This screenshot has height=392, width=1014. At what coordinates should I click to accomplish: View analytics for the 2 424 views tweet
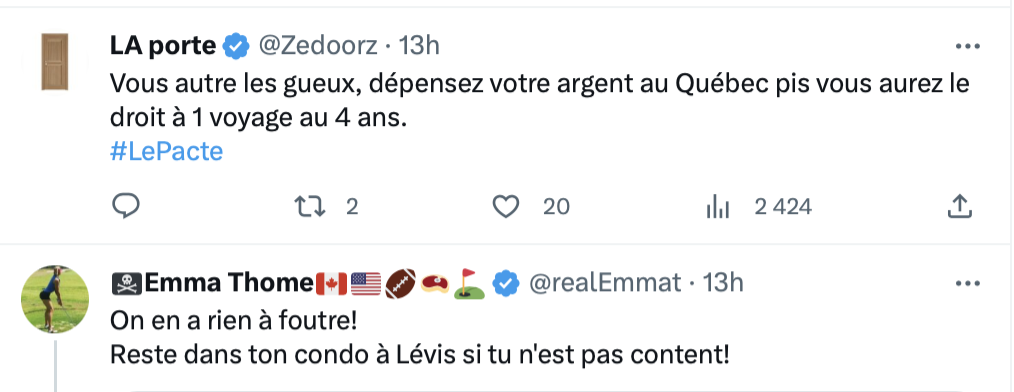pos(718,208)
